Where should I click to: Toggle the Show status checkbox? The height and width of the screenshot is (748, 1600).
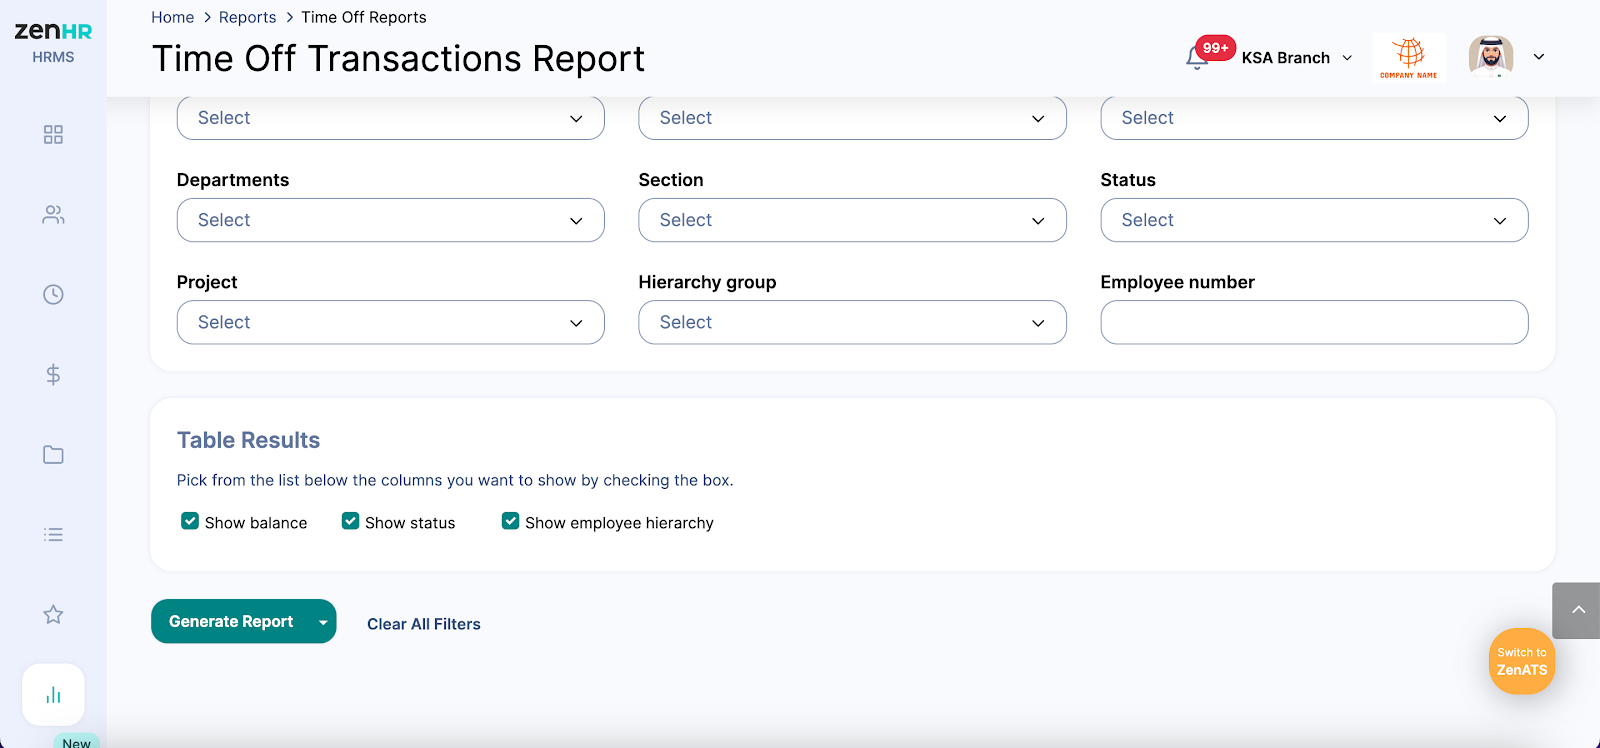350,521
